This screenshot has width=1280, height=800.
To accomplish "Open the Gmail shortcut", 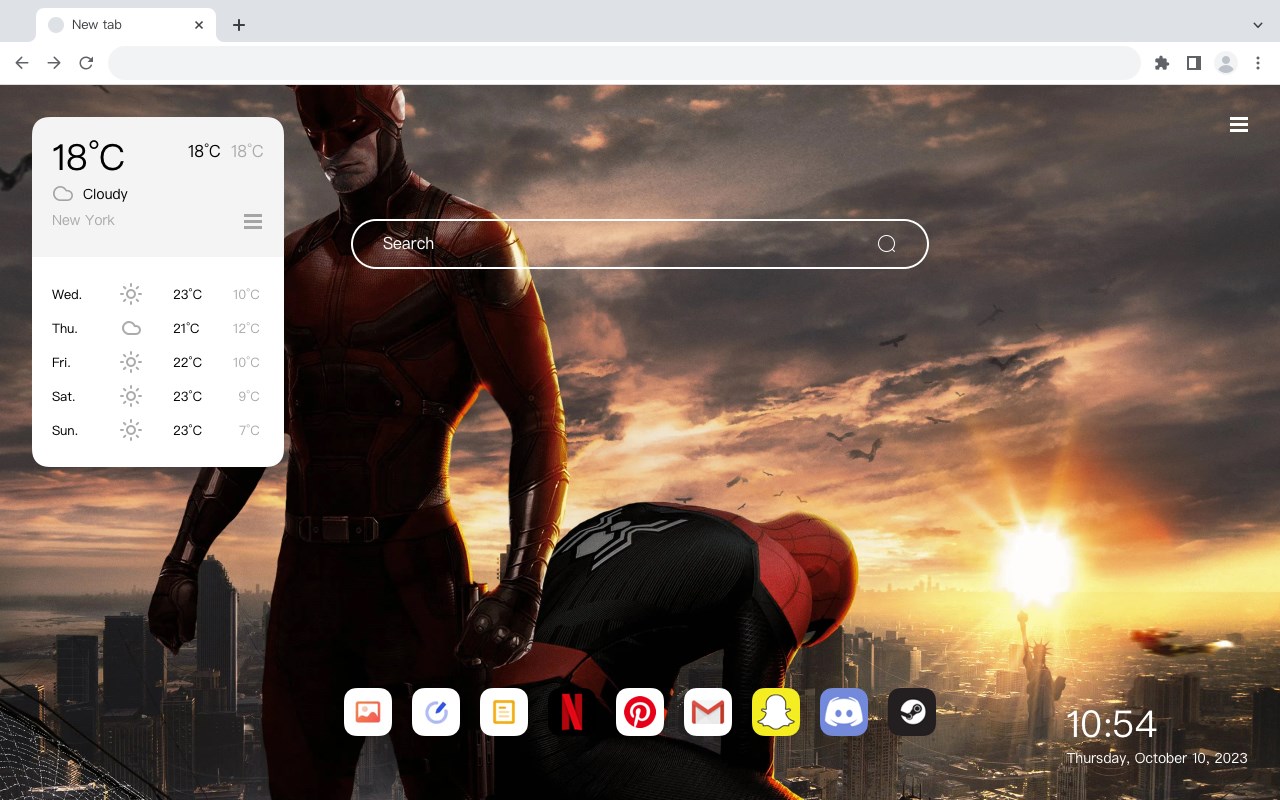I will (x=708, y=712).
